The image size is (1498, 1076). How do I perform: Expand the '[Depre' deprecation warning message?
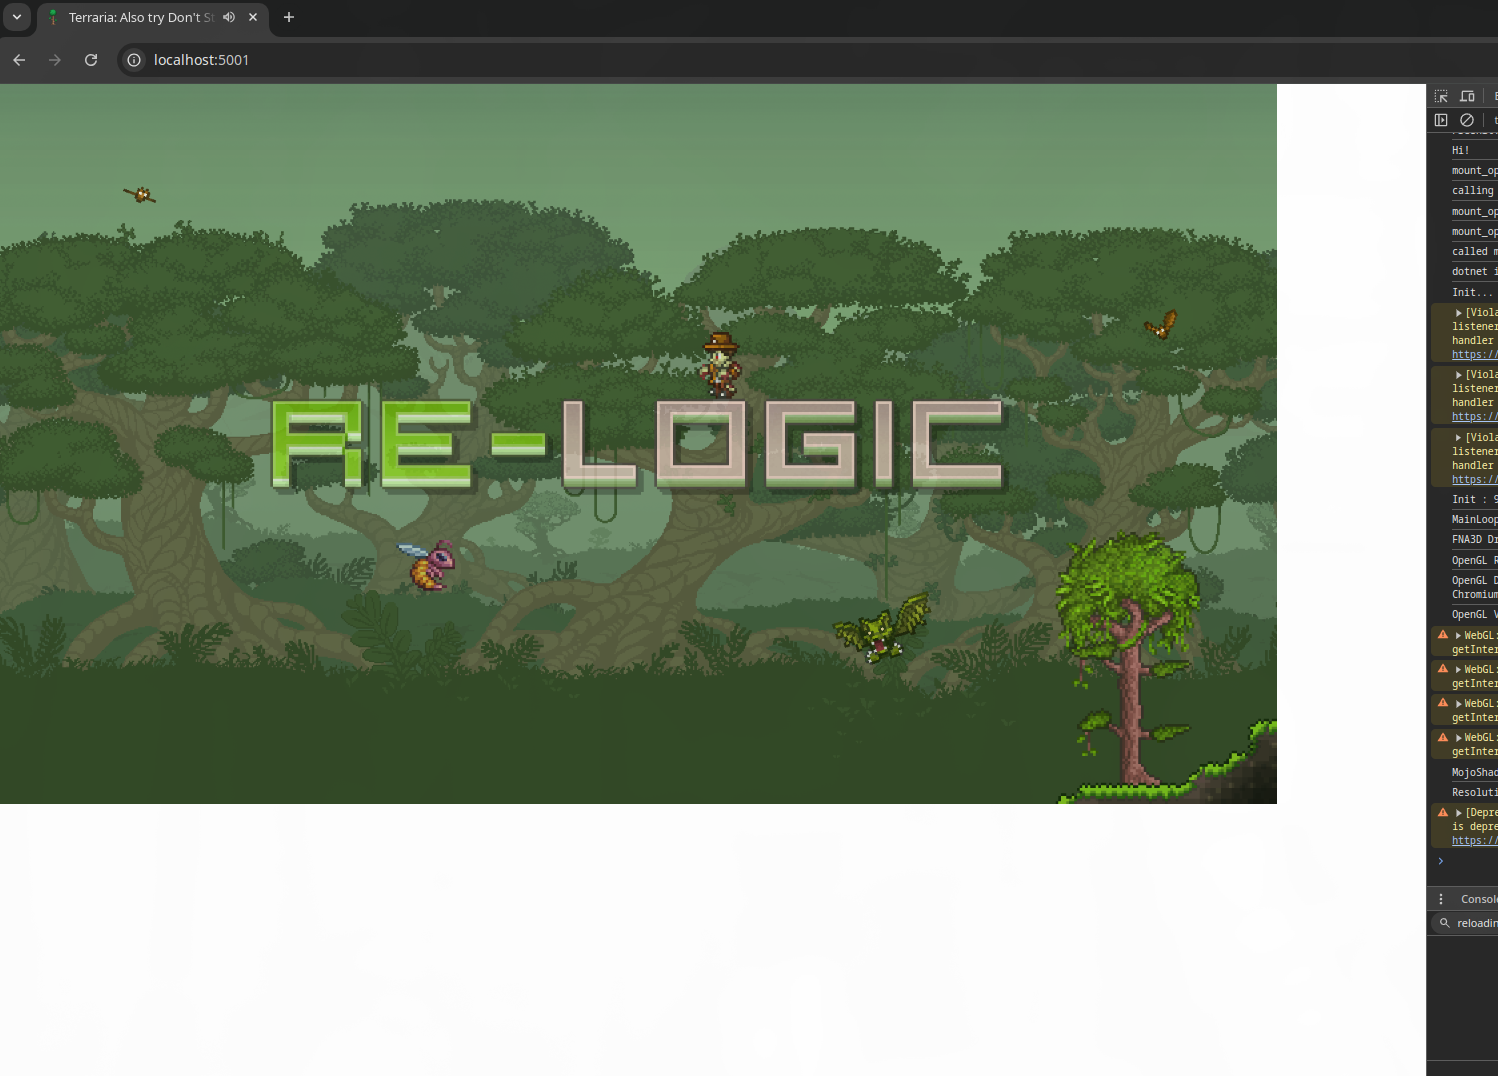pos(1459,813)
